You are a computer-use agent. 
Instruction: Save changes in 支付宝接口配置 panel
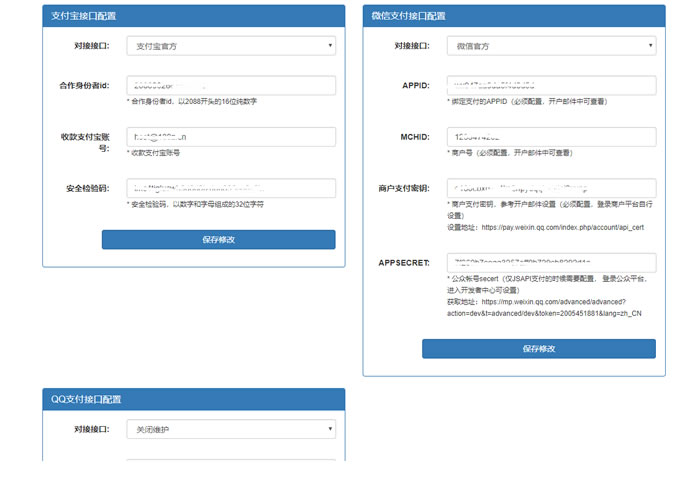click(218, 240)
